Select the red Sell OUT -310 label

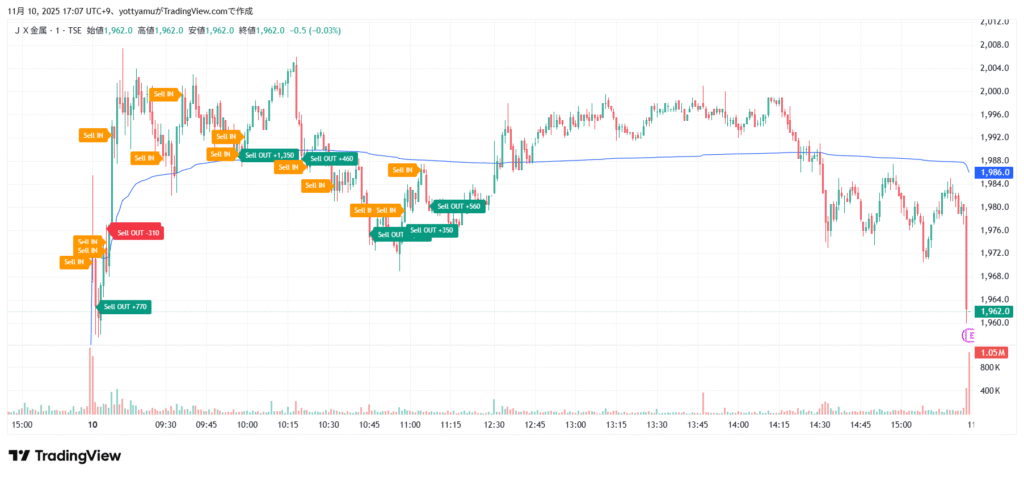click(137, 232)
